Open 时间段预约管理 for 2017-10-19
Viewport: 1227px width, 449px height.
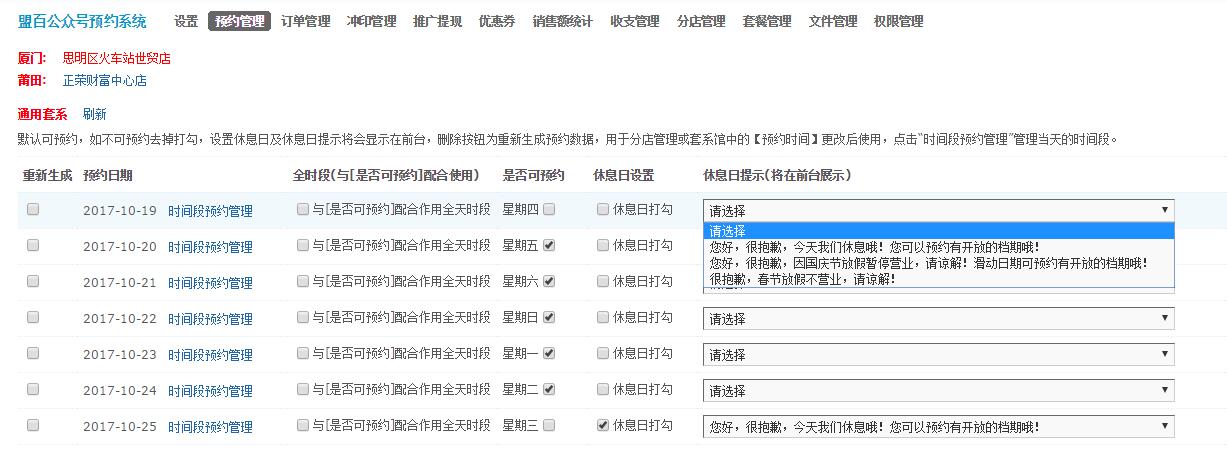(x=210, y=211)
